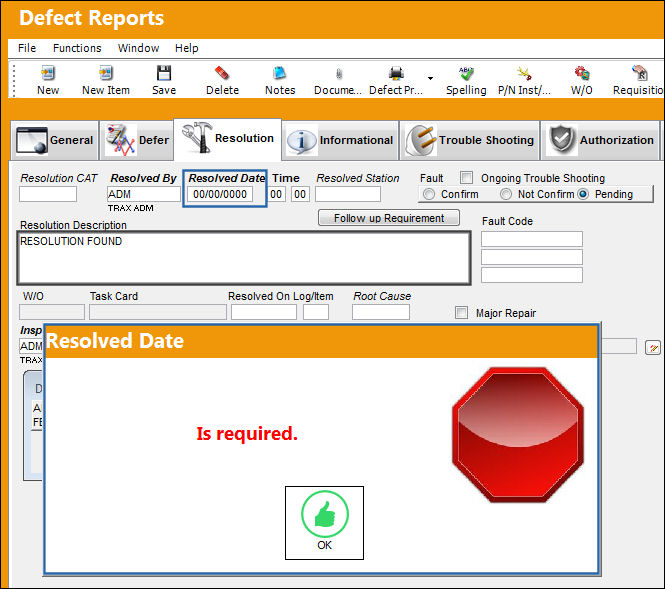Click the Follow up Requirement button
The height and width of the screenshot is (589, 665).
pos(389,218)
